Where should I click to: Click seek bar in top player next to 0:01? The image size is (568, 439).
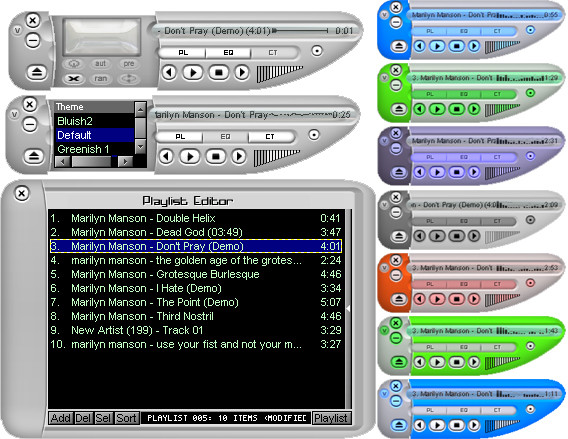pyautogui.click(x=301, y=31)
